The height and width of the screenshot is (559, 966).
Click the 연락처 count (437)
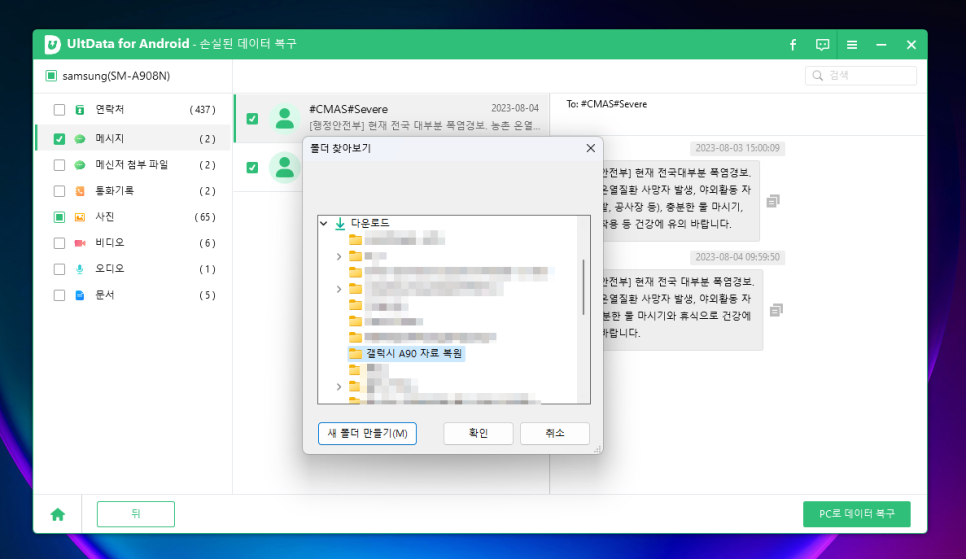pos(203,110)
